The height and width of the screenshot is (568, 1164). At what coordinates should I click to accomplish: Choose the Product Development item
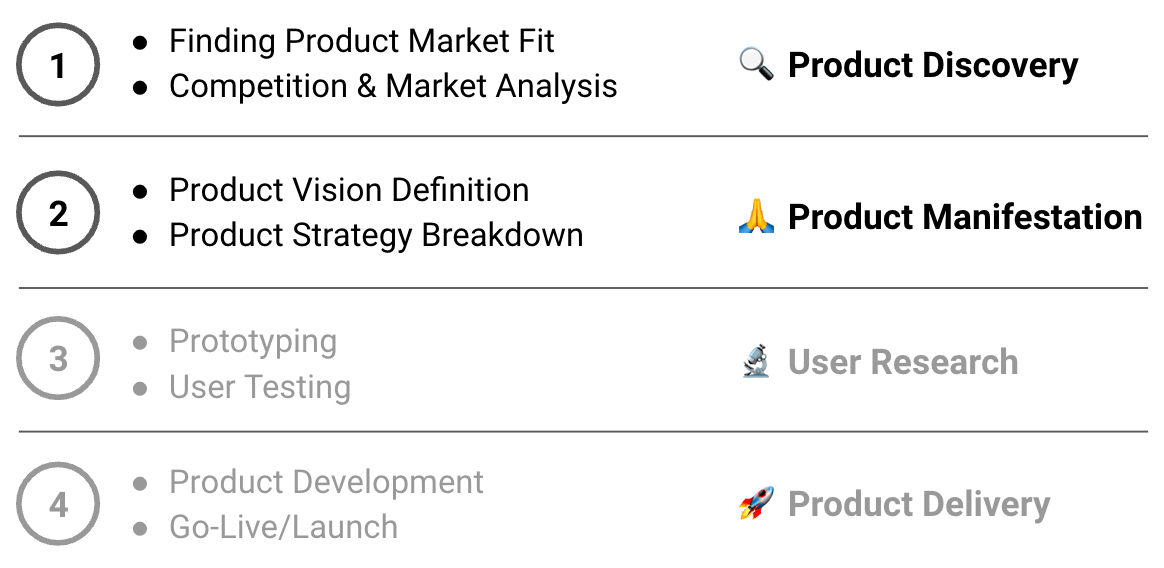(x=326, y=482)
